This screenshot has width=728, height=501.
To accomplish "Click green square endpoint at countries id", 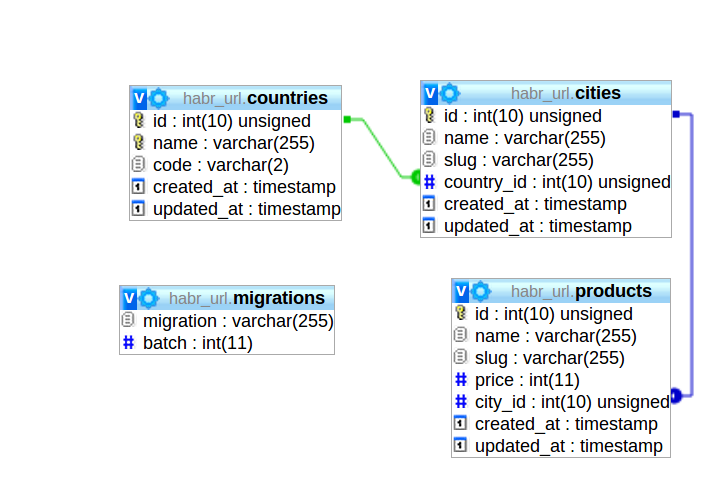I will coord(347,120).
